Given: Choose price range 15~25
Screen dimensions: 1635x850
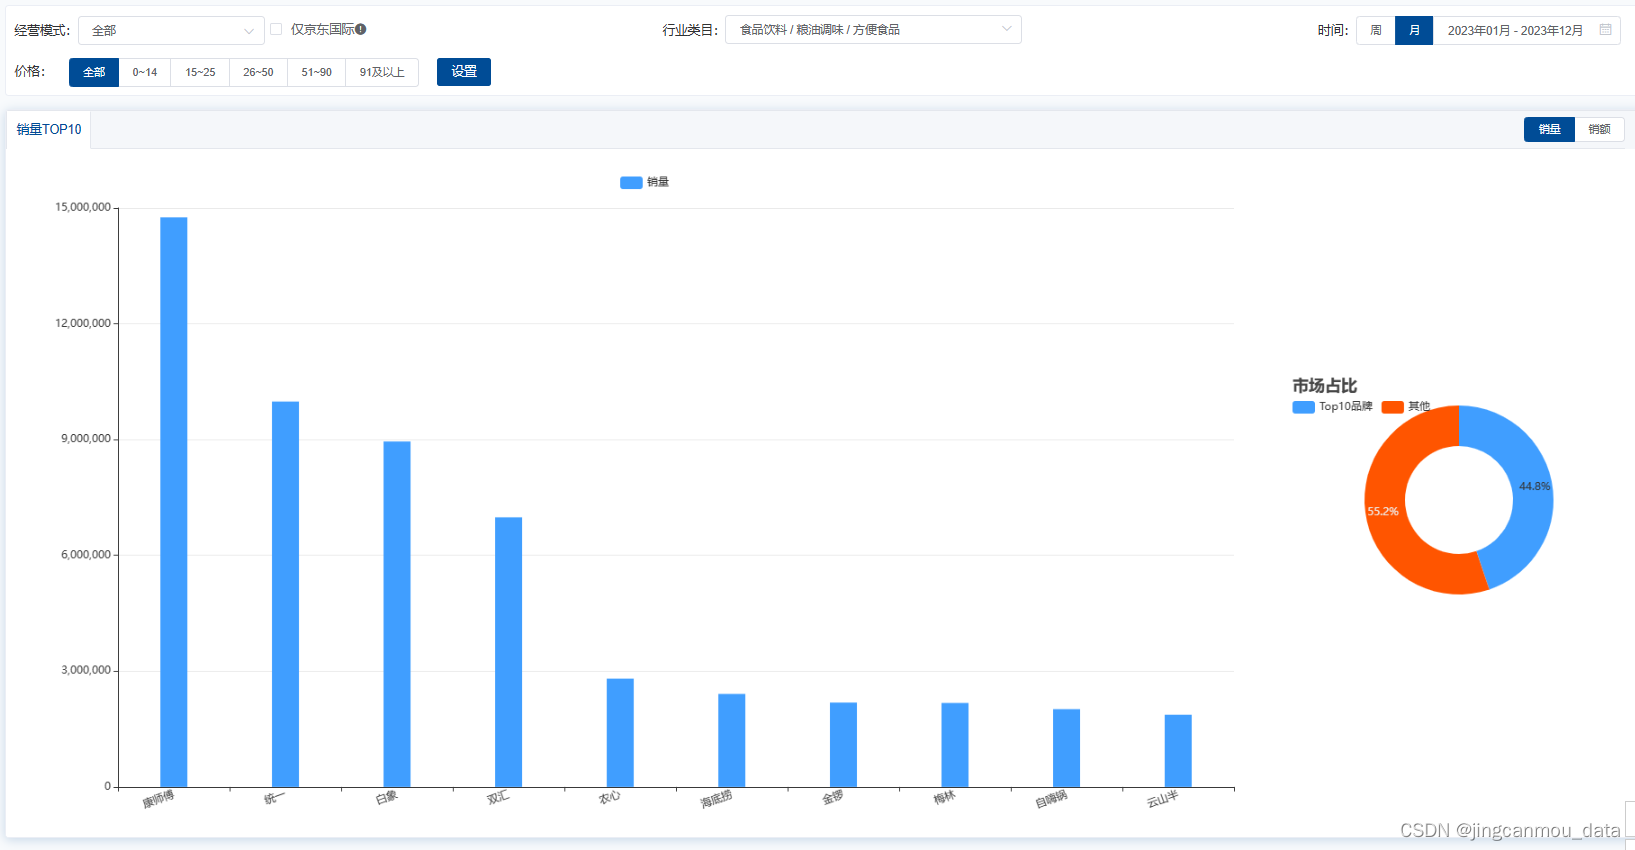Looking at the screenshot, I should coord(200,72).
